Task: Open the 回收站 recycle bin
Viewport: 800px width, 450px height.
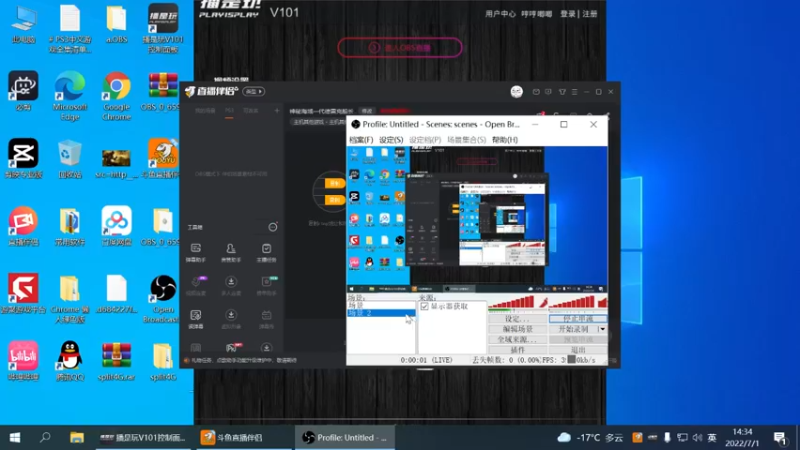Action: coord(70,158)
